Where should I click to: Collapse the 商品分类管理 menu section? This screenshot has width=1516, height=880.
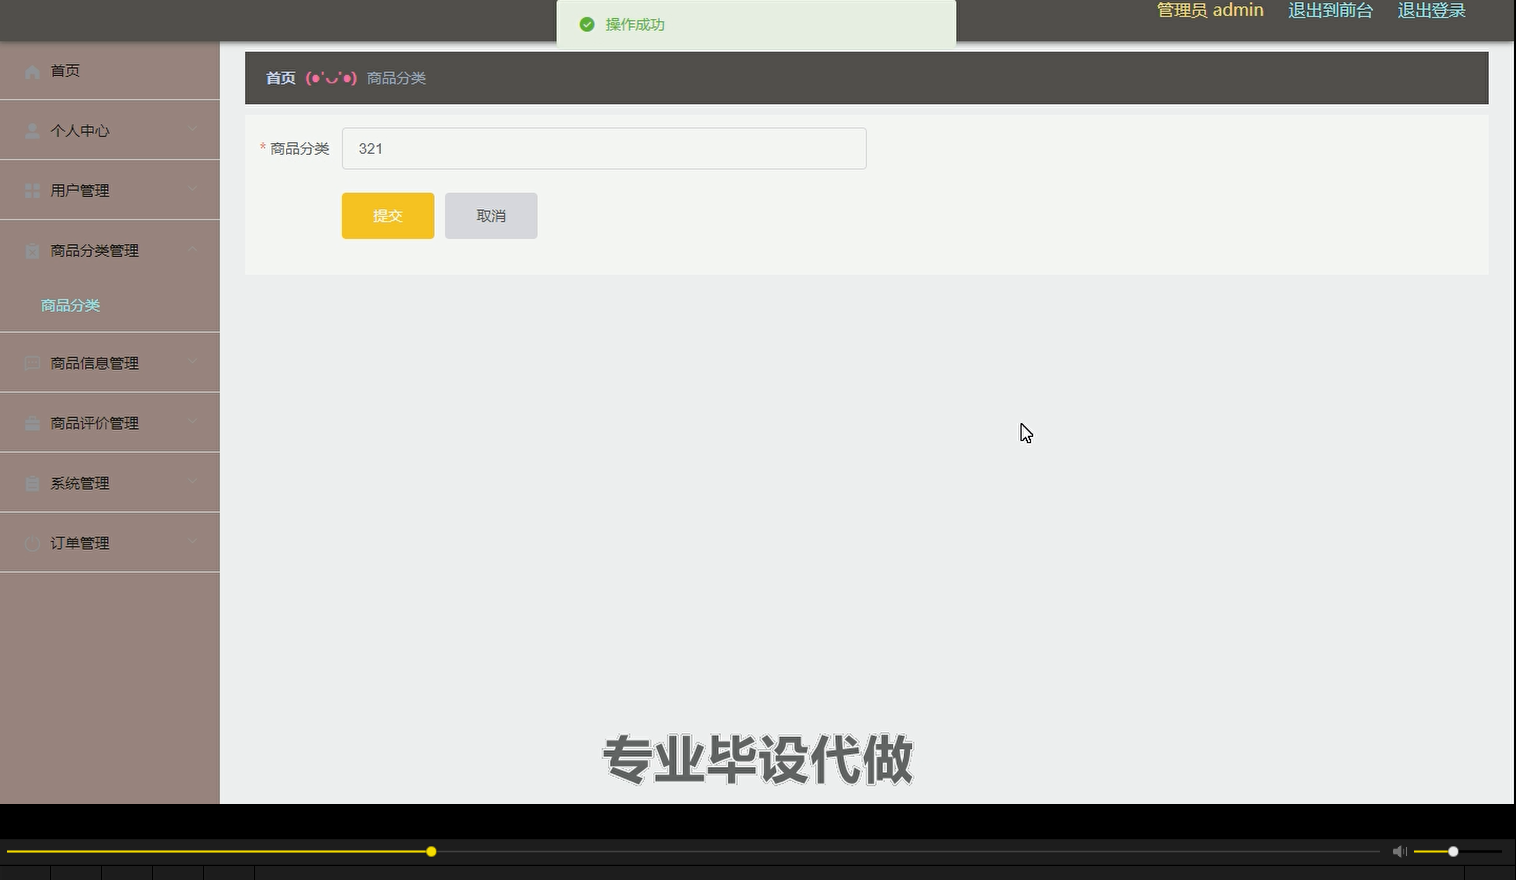click(193, 250)
